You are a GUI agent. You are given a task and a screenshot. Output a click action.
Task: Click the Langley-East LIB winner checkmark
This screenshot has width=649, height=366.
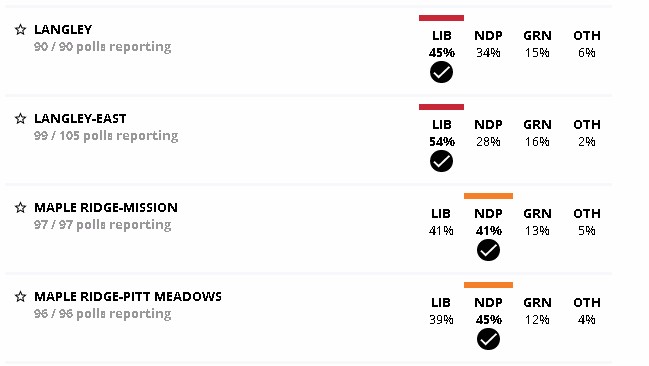pos(441,161)
